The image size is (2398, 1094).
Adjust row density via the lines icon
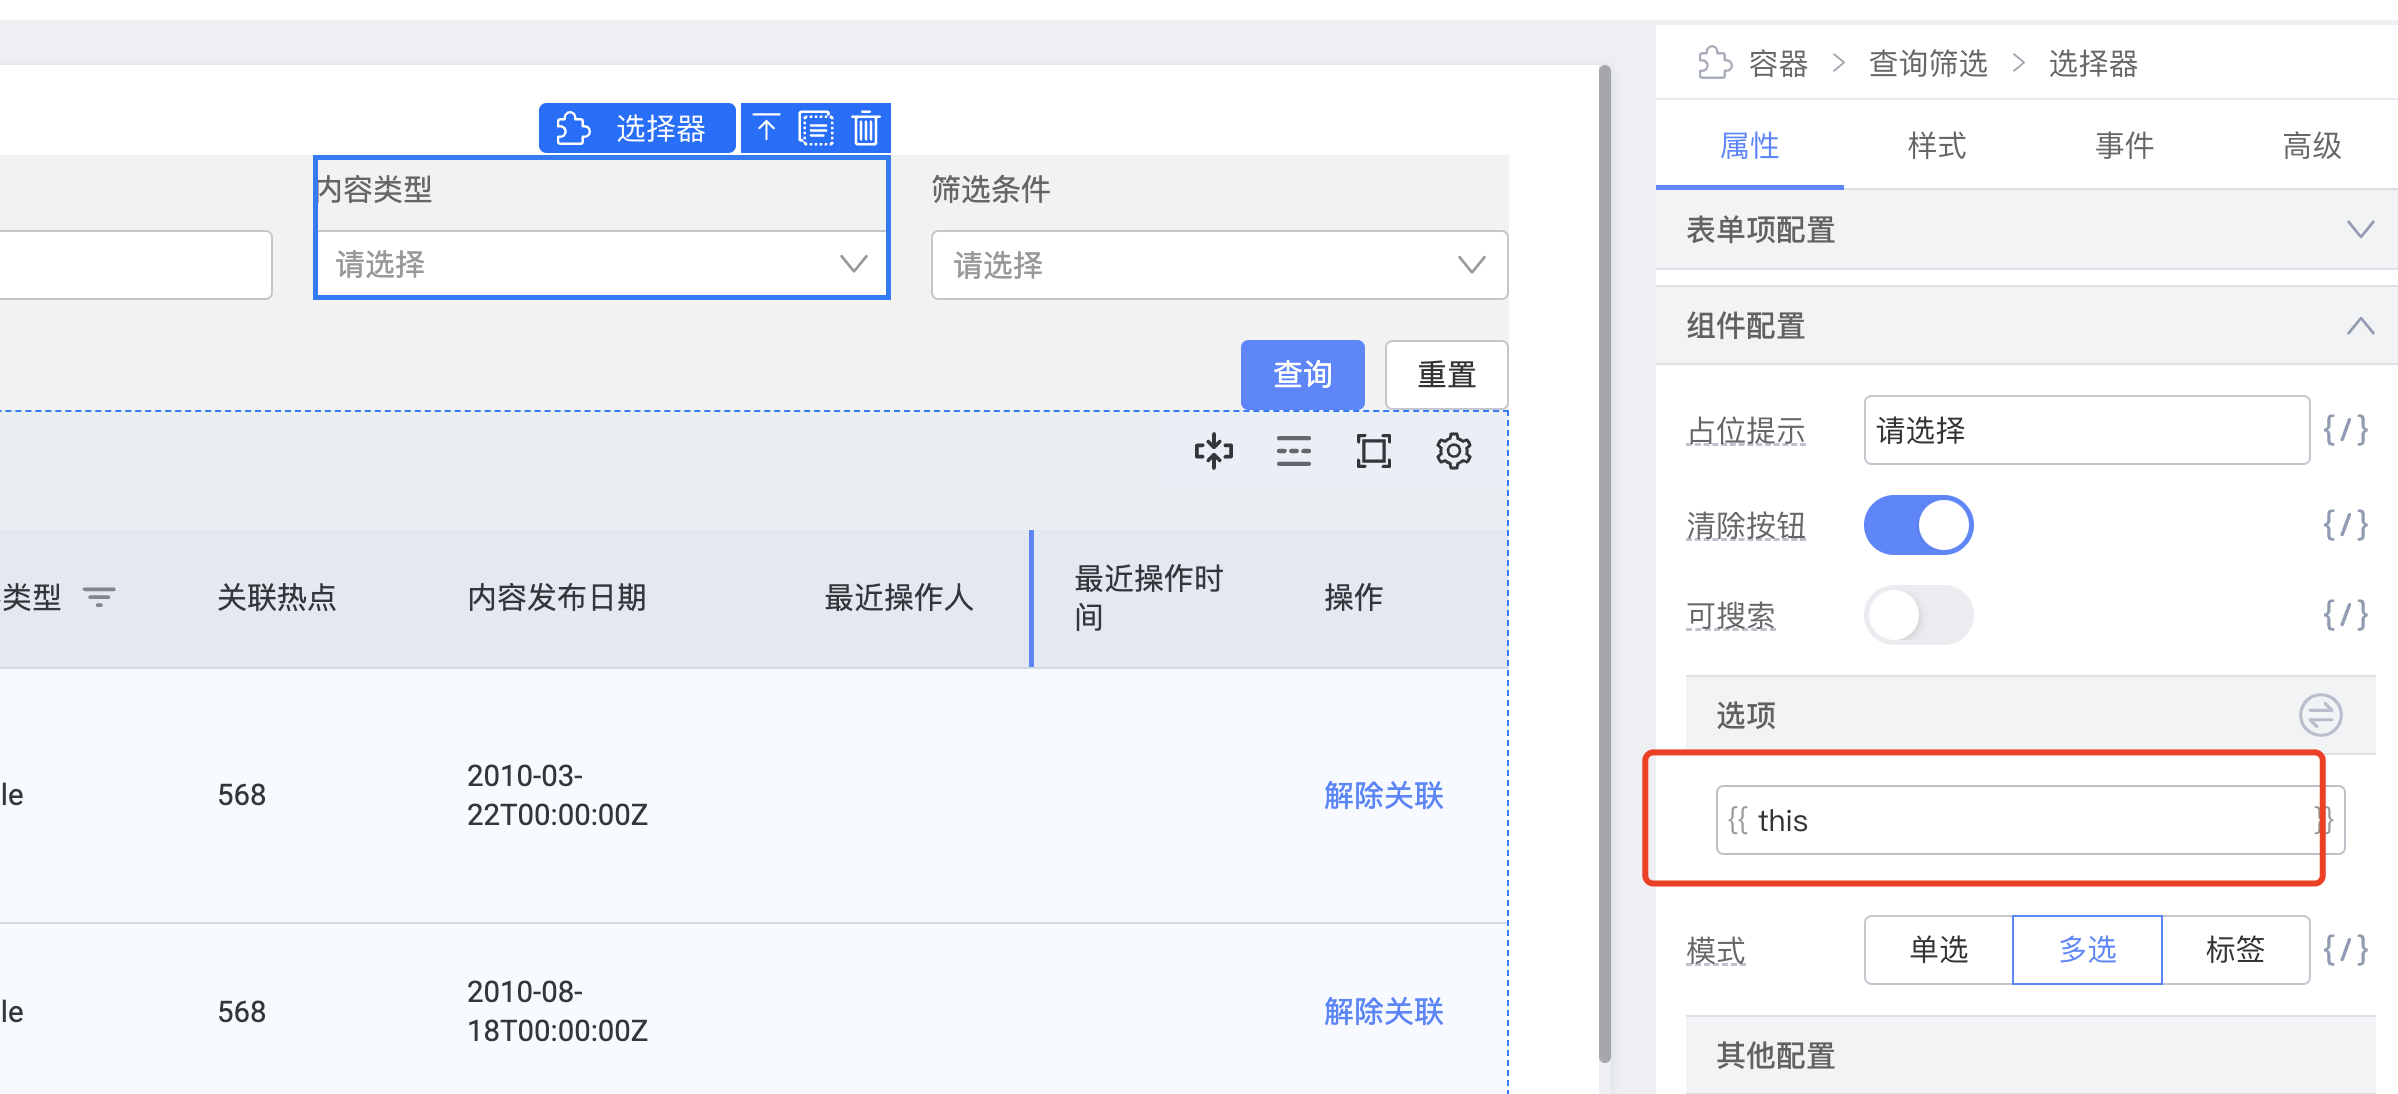point(1293,451)
